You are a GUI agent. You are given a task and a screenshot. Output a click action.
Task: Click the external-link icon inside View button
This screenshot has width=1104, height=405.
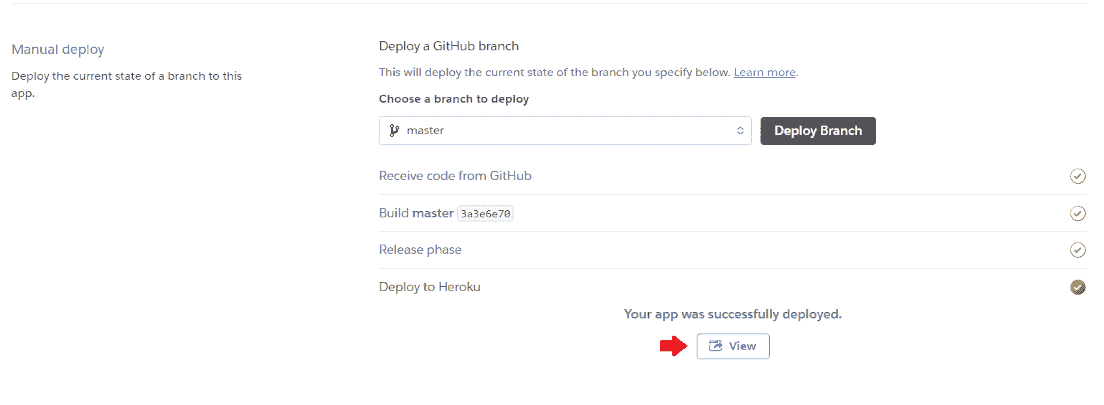pos(715,346)
